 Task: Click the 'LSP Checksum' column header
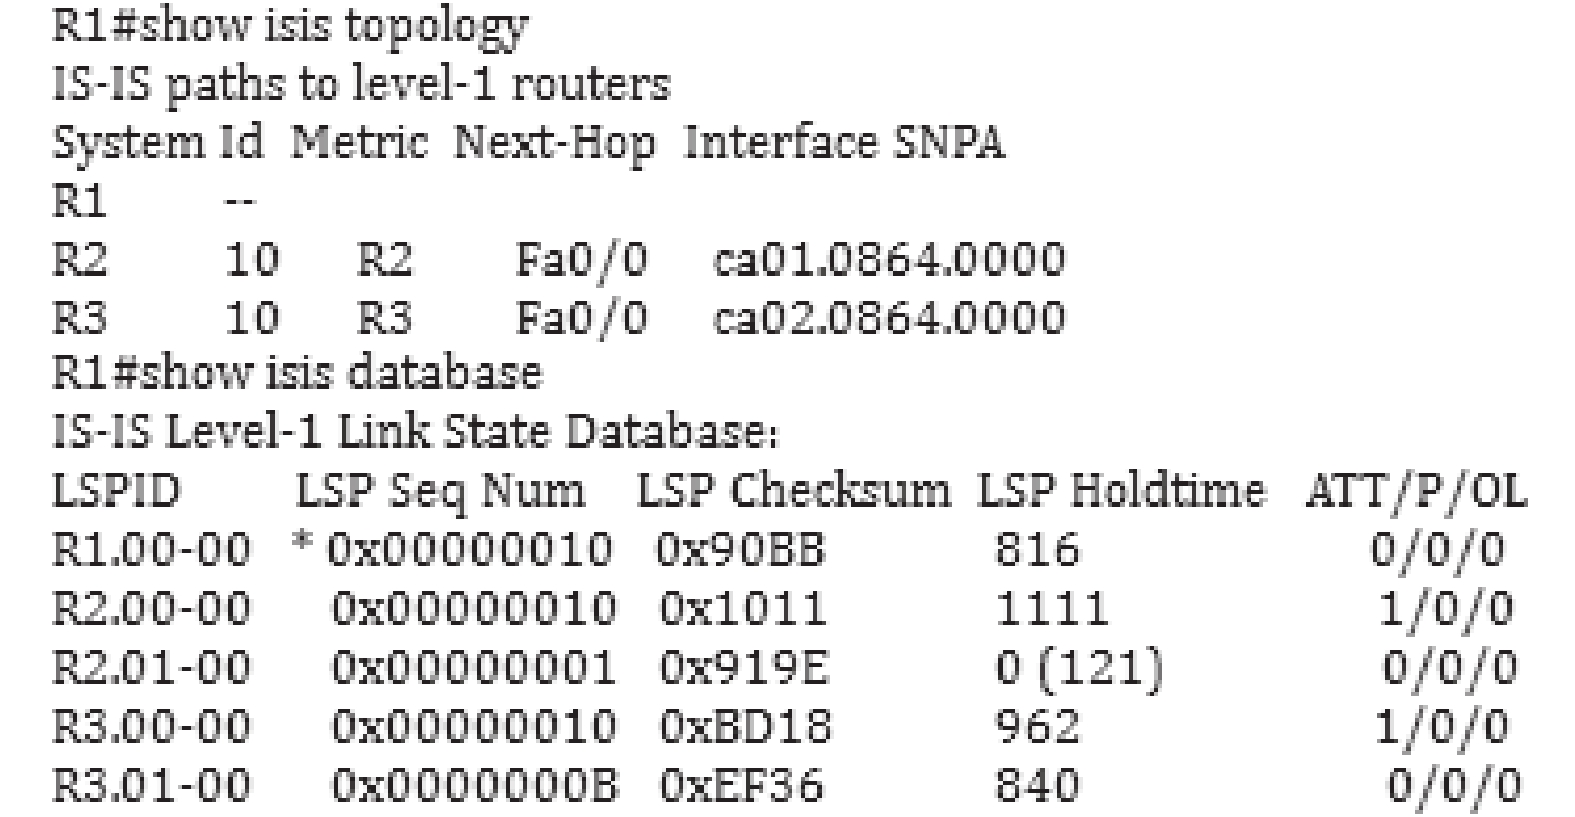tap(794, 491)
